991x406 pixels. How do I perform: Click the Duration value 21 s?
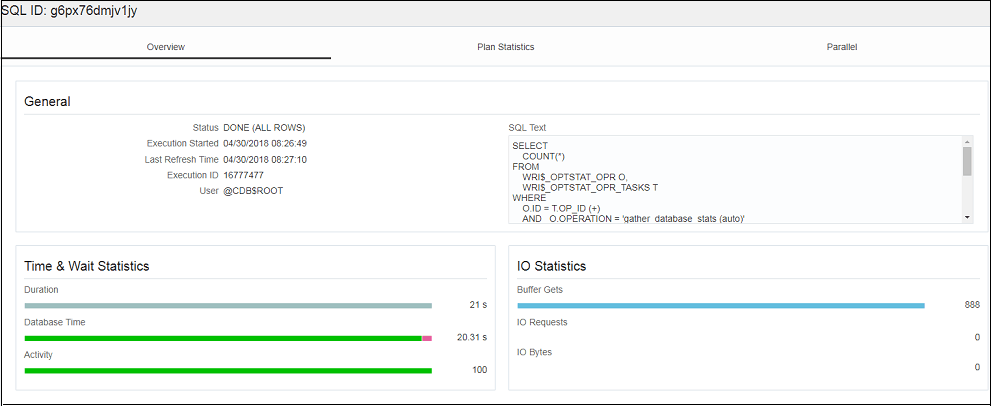[x=478, y=305]
